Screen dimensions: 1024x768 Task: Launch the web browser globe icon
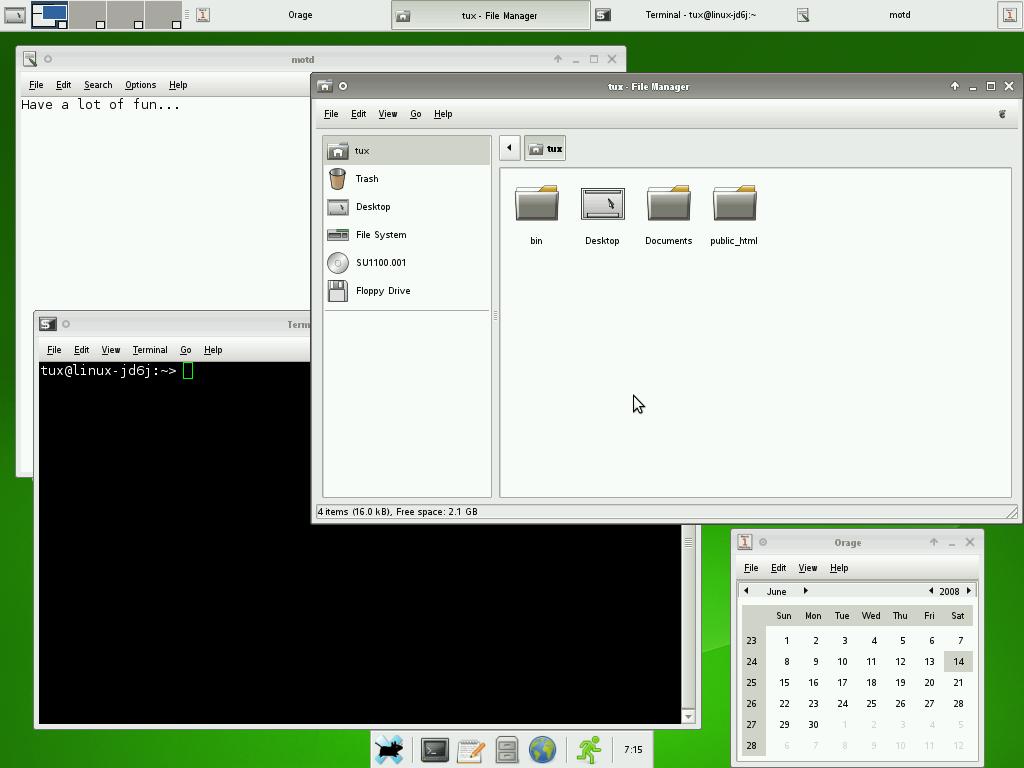[542, 749]
